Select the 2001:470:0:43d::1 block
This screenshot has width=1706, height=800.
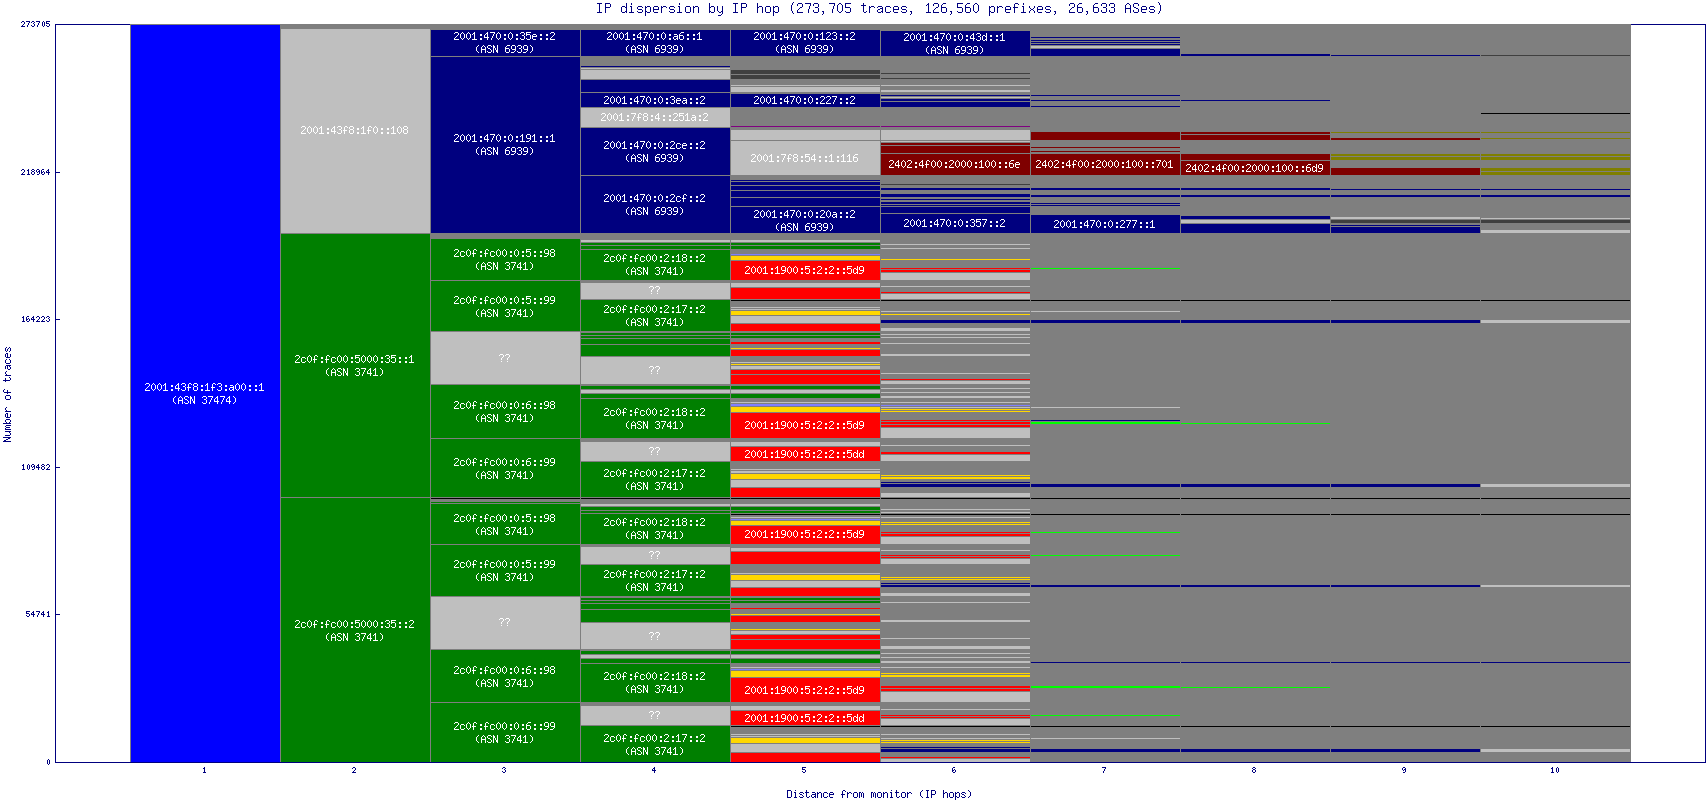tap(955, 43)
